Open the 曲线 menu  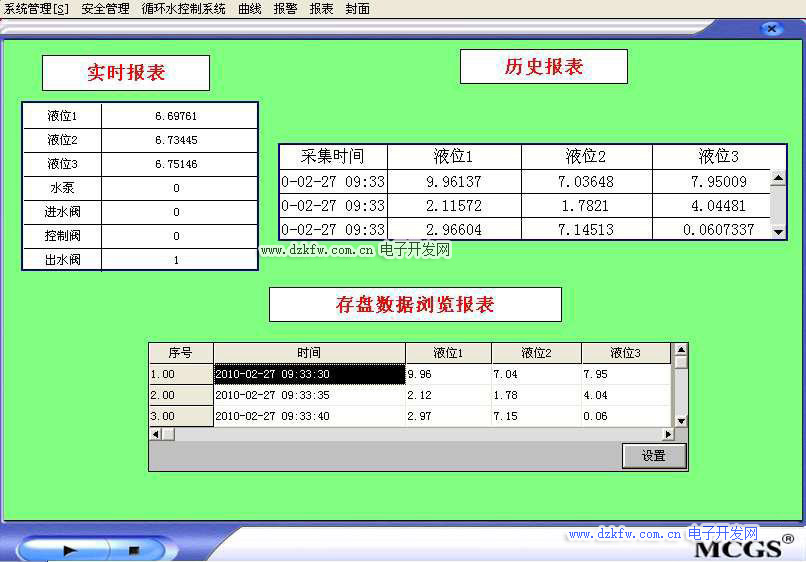[249, 9]
